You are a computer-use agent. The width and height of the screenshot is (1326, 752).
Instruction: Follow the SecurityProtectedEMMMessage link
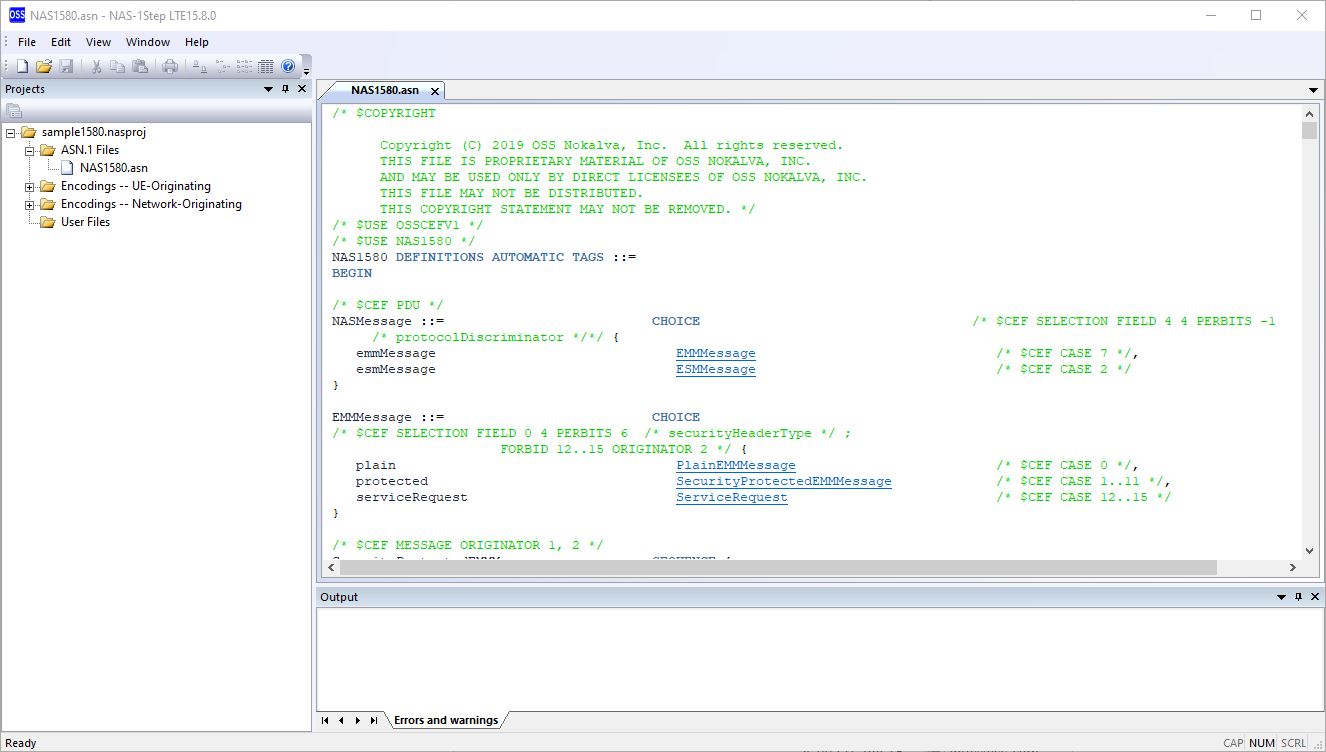(784, 481)
